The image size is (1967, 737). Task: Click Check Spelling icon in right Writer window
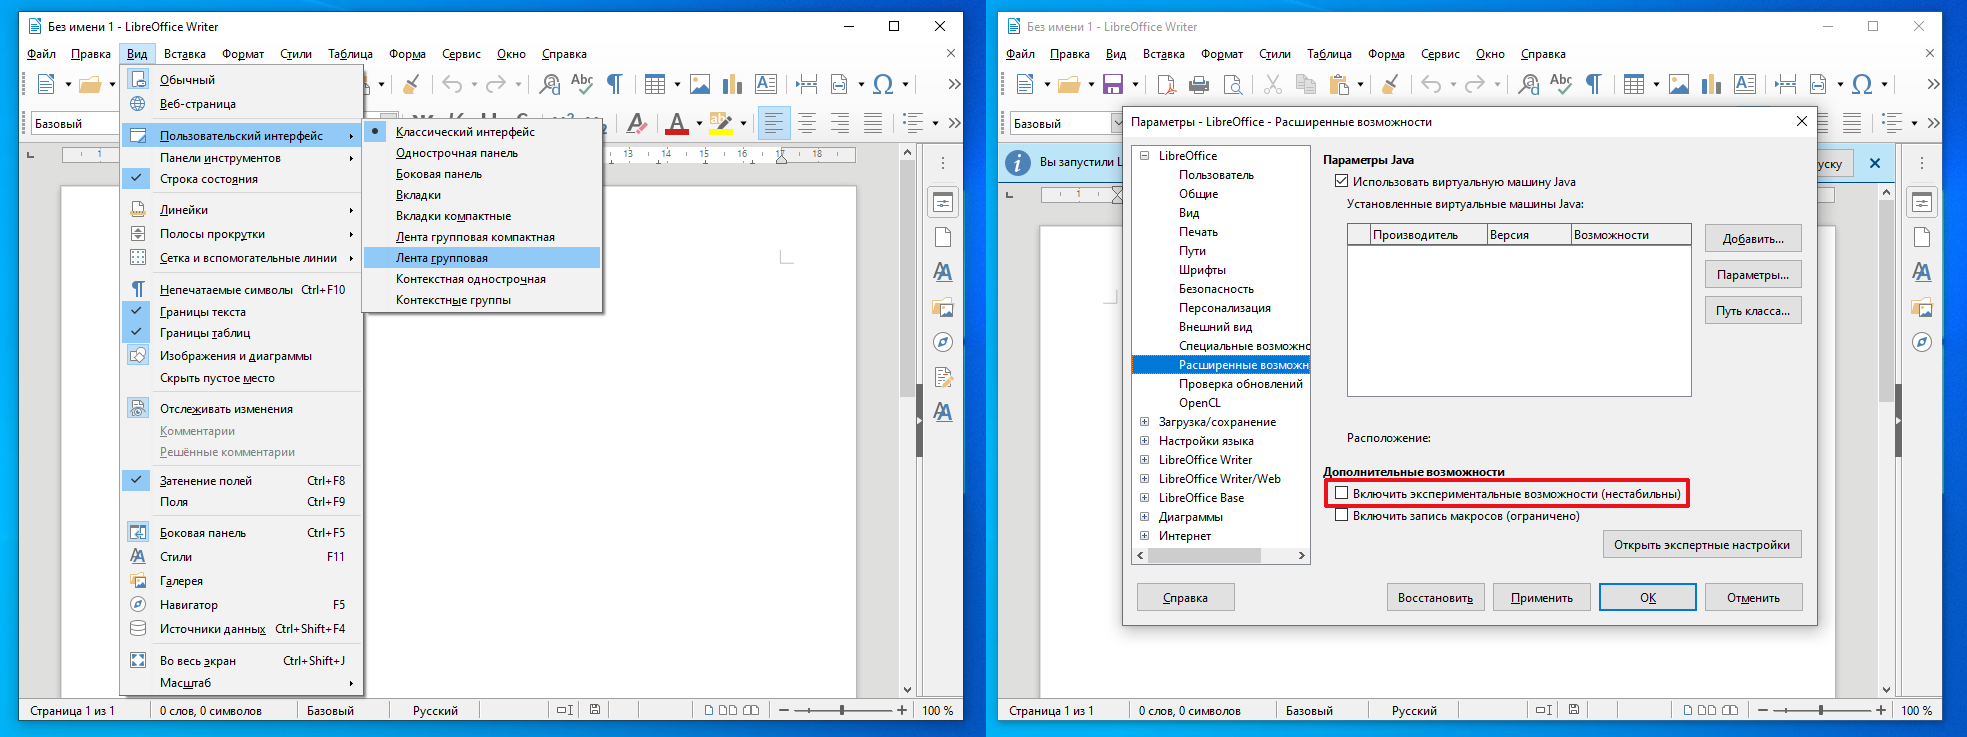tap(1561, 84)
